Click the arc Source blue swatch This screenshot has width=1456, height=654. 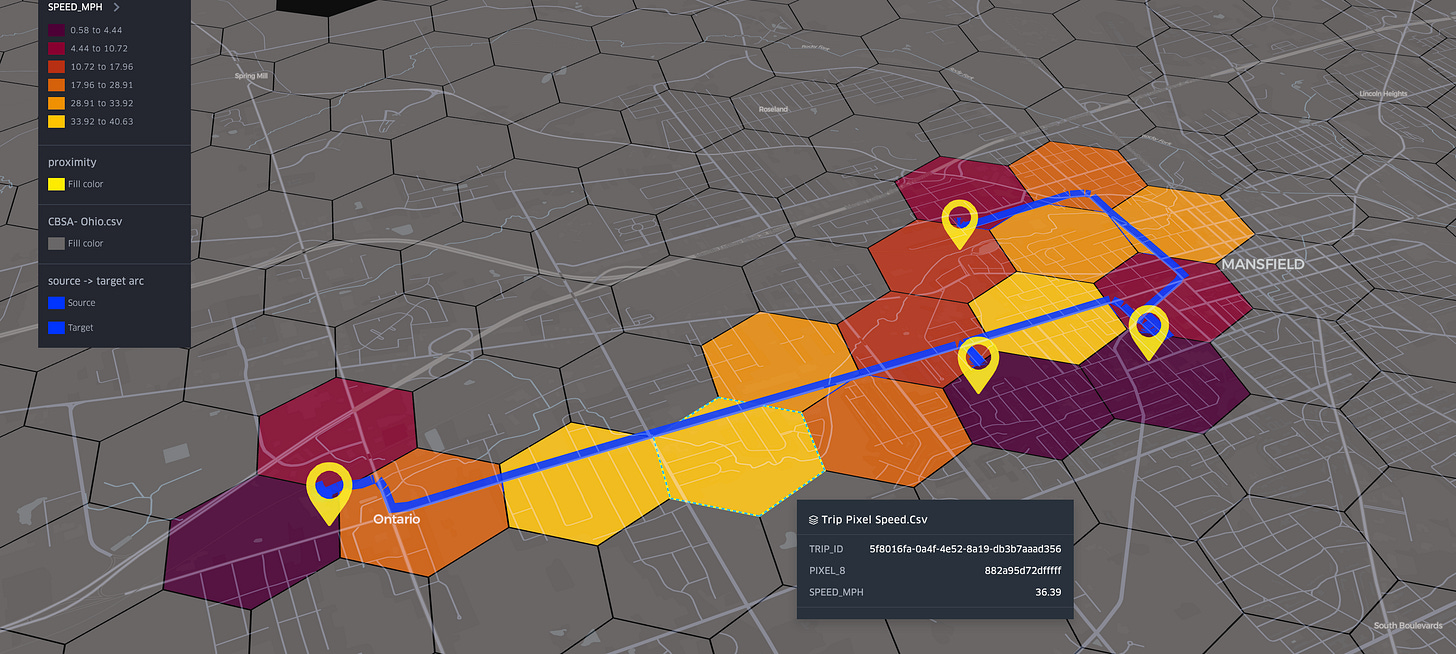[x=56, y=303]
